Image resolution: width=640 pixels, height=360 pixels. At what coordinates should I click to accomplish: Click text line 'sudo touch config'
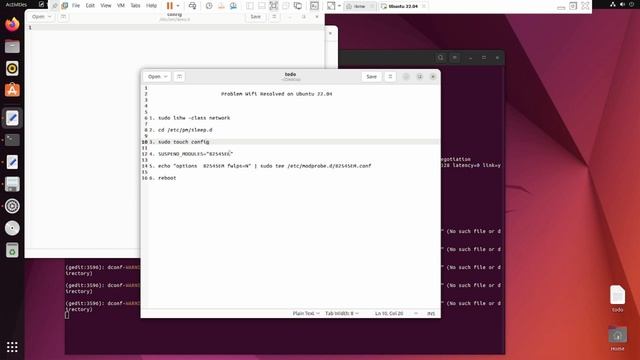click(x=183, y=142)
